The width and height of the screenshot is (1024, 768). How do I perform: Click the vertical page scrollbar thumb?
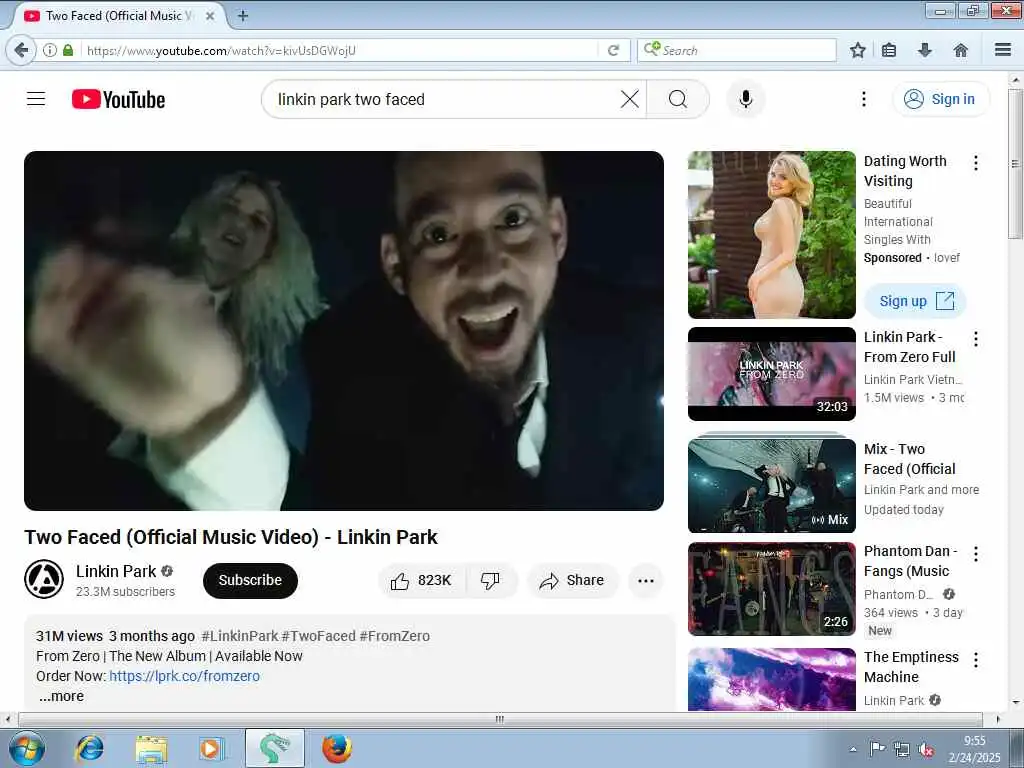(1015, 163)
